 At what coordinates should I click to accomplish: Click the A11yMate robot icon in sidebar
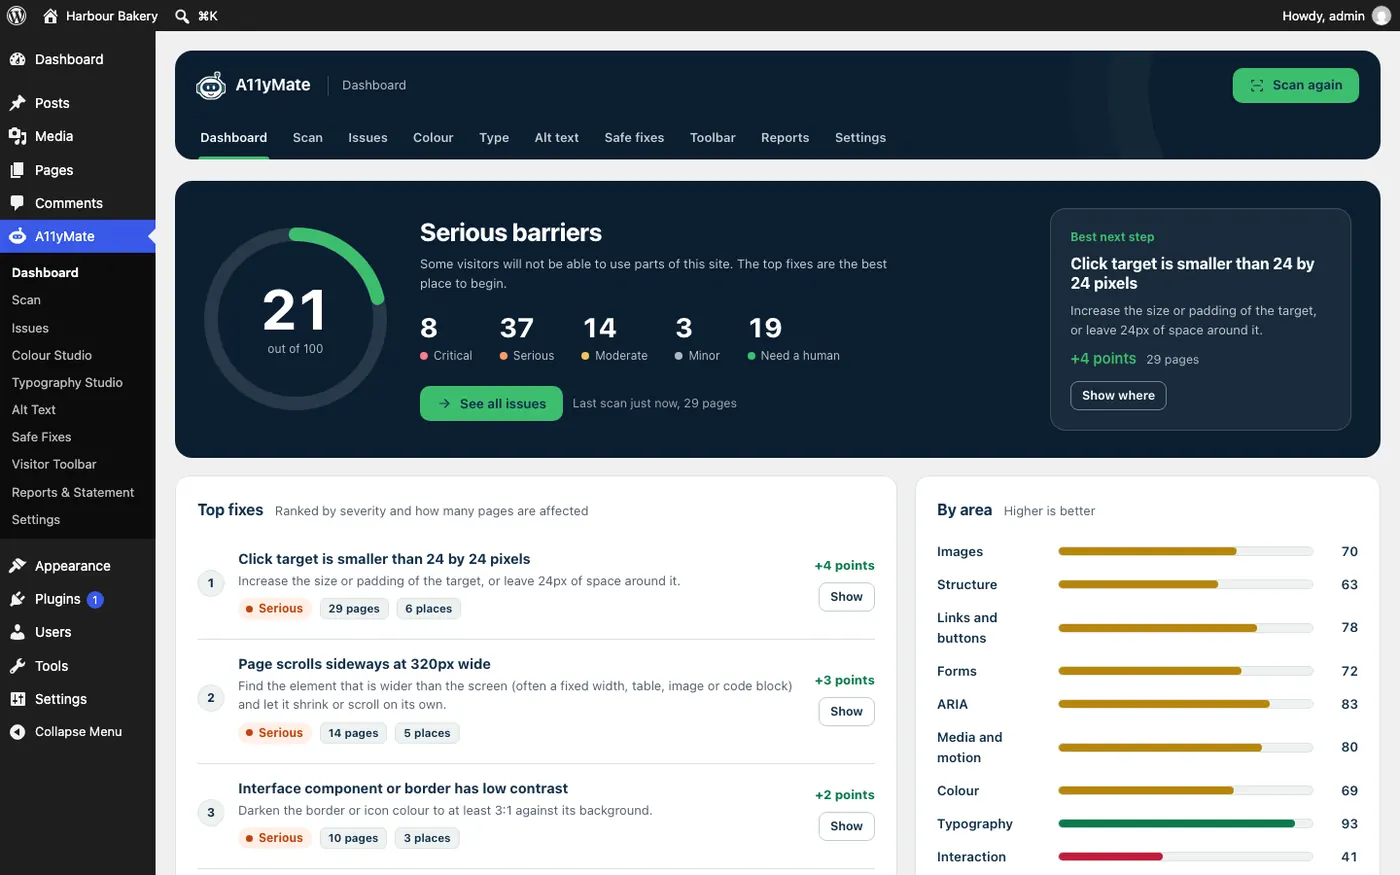pos(17,236)
